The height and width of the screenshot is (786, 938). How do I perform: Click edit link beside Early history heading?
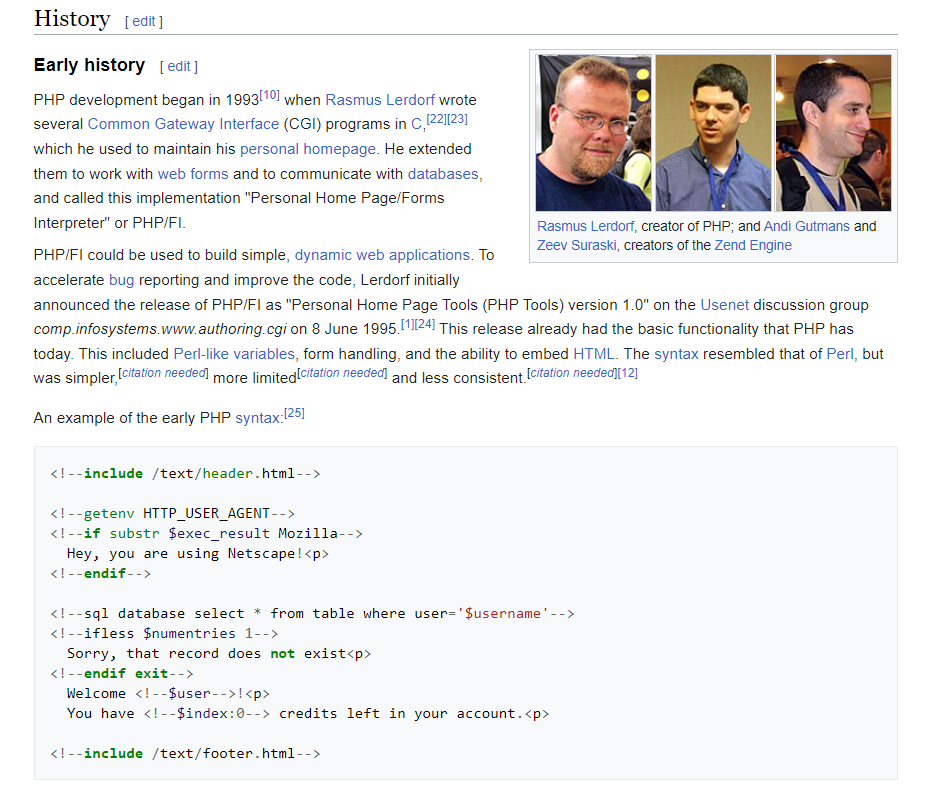(x=179, y=66)
